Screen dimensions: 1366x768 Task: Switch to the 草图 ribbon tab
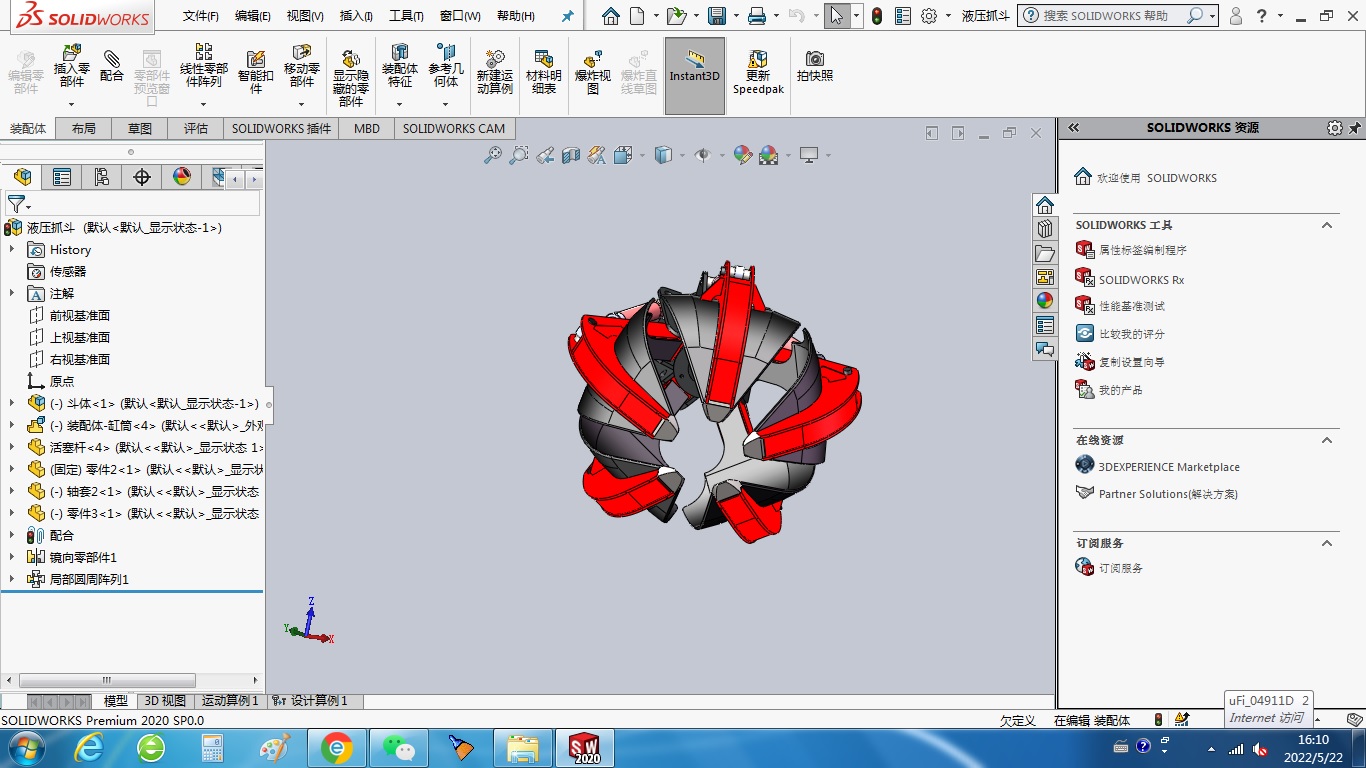140,128
